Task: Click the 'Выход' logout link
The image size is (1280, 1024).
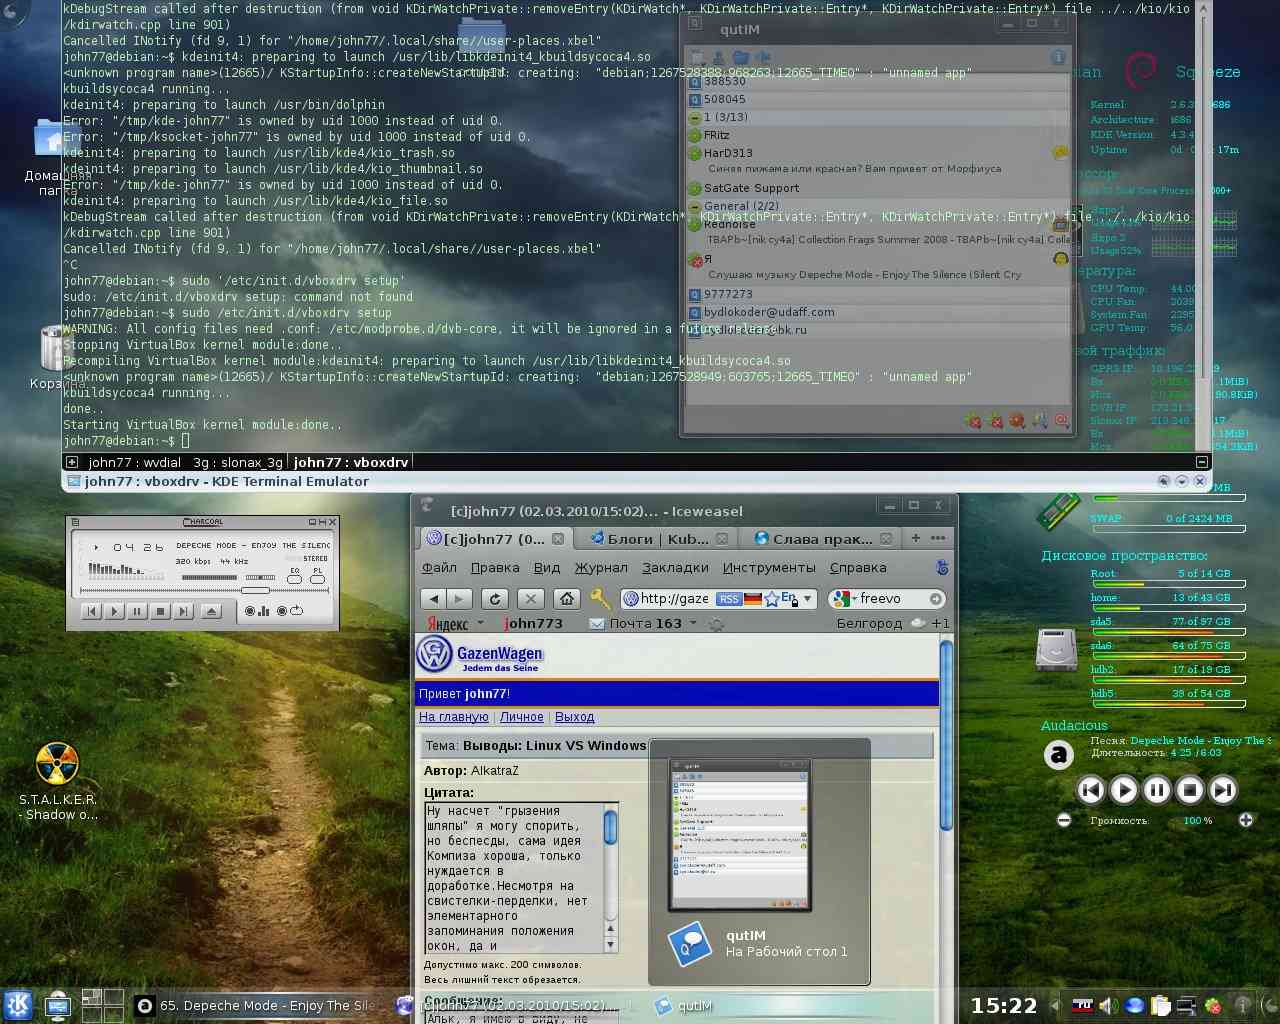Action: [x=575, y=717]
